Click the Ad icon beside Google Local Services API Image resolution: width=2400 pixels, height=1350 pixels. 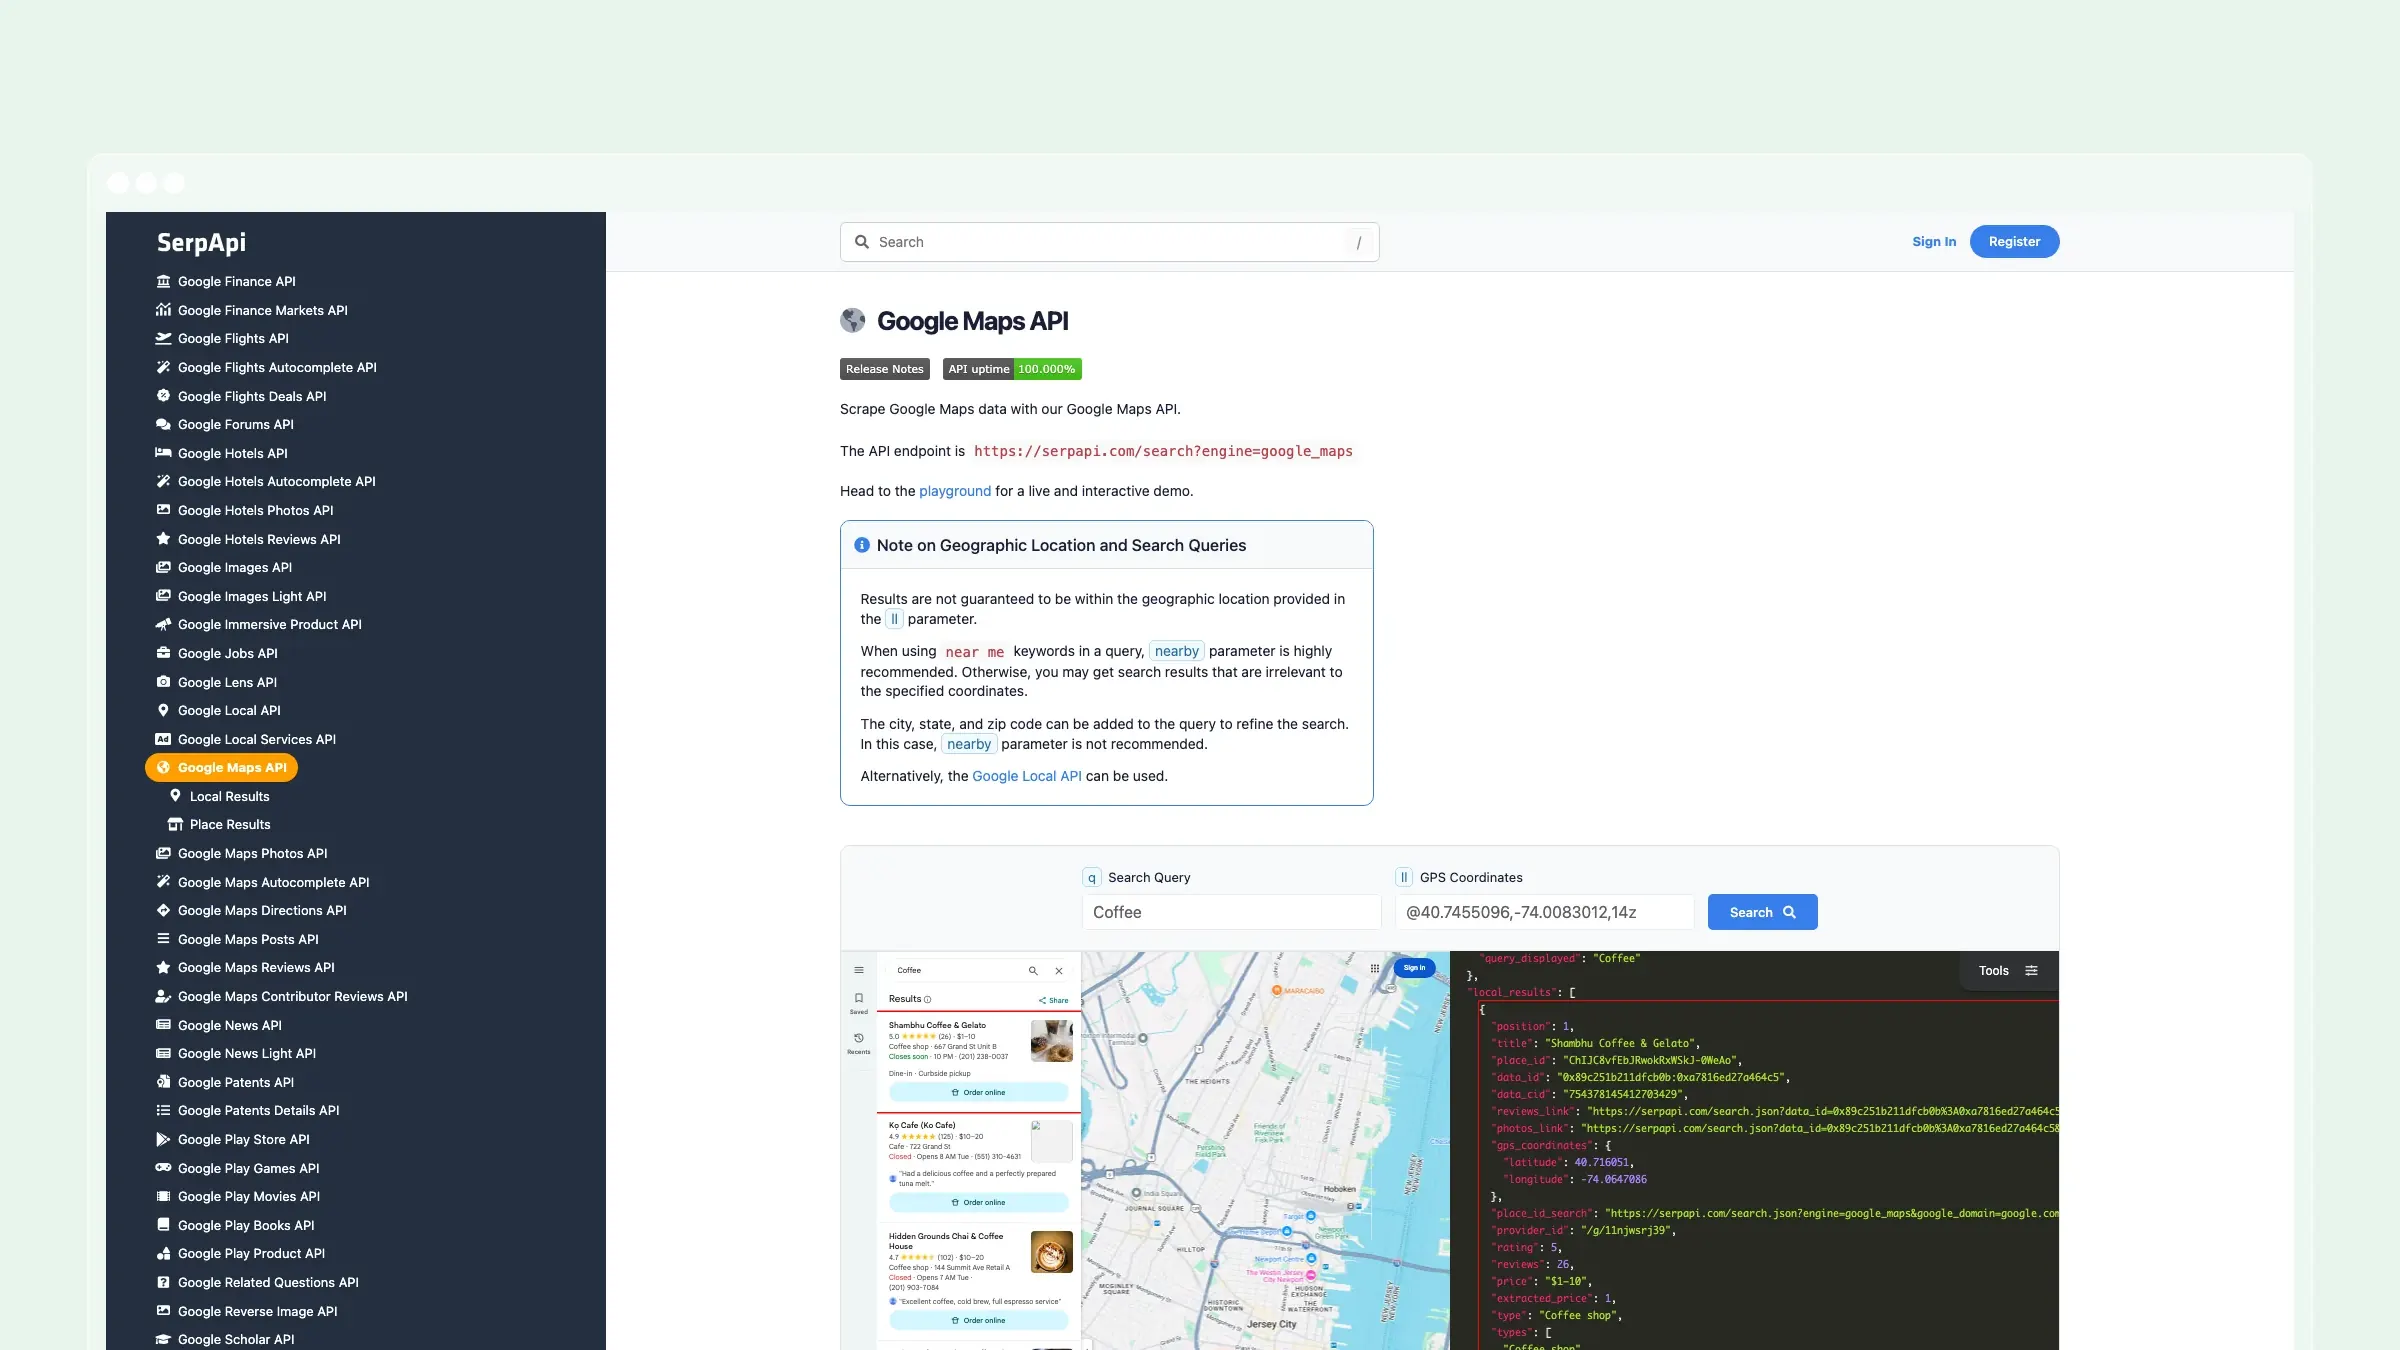tap(163, 739)
